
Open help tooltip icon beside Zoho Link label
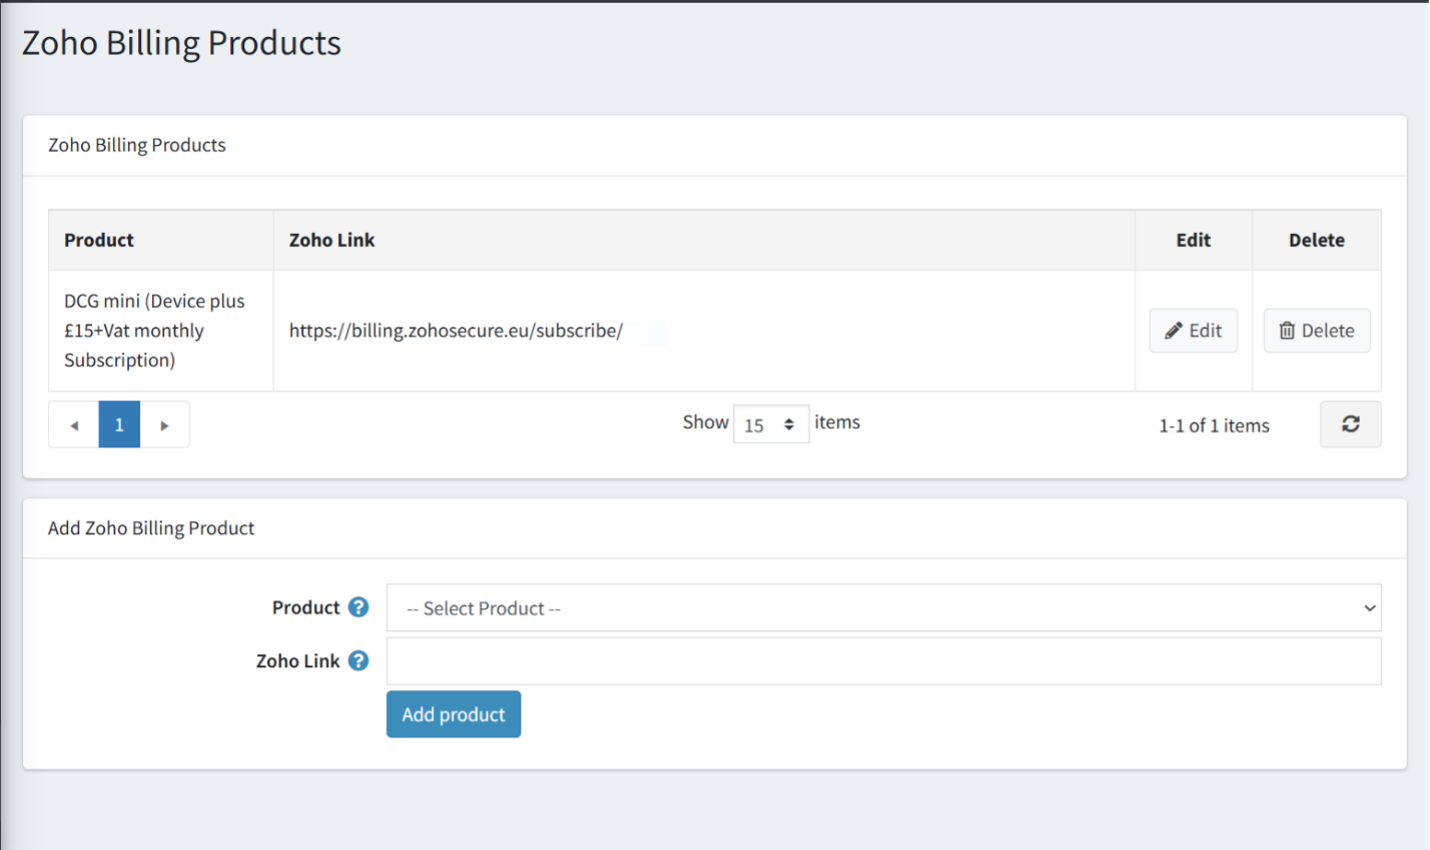tap(358, 661)
